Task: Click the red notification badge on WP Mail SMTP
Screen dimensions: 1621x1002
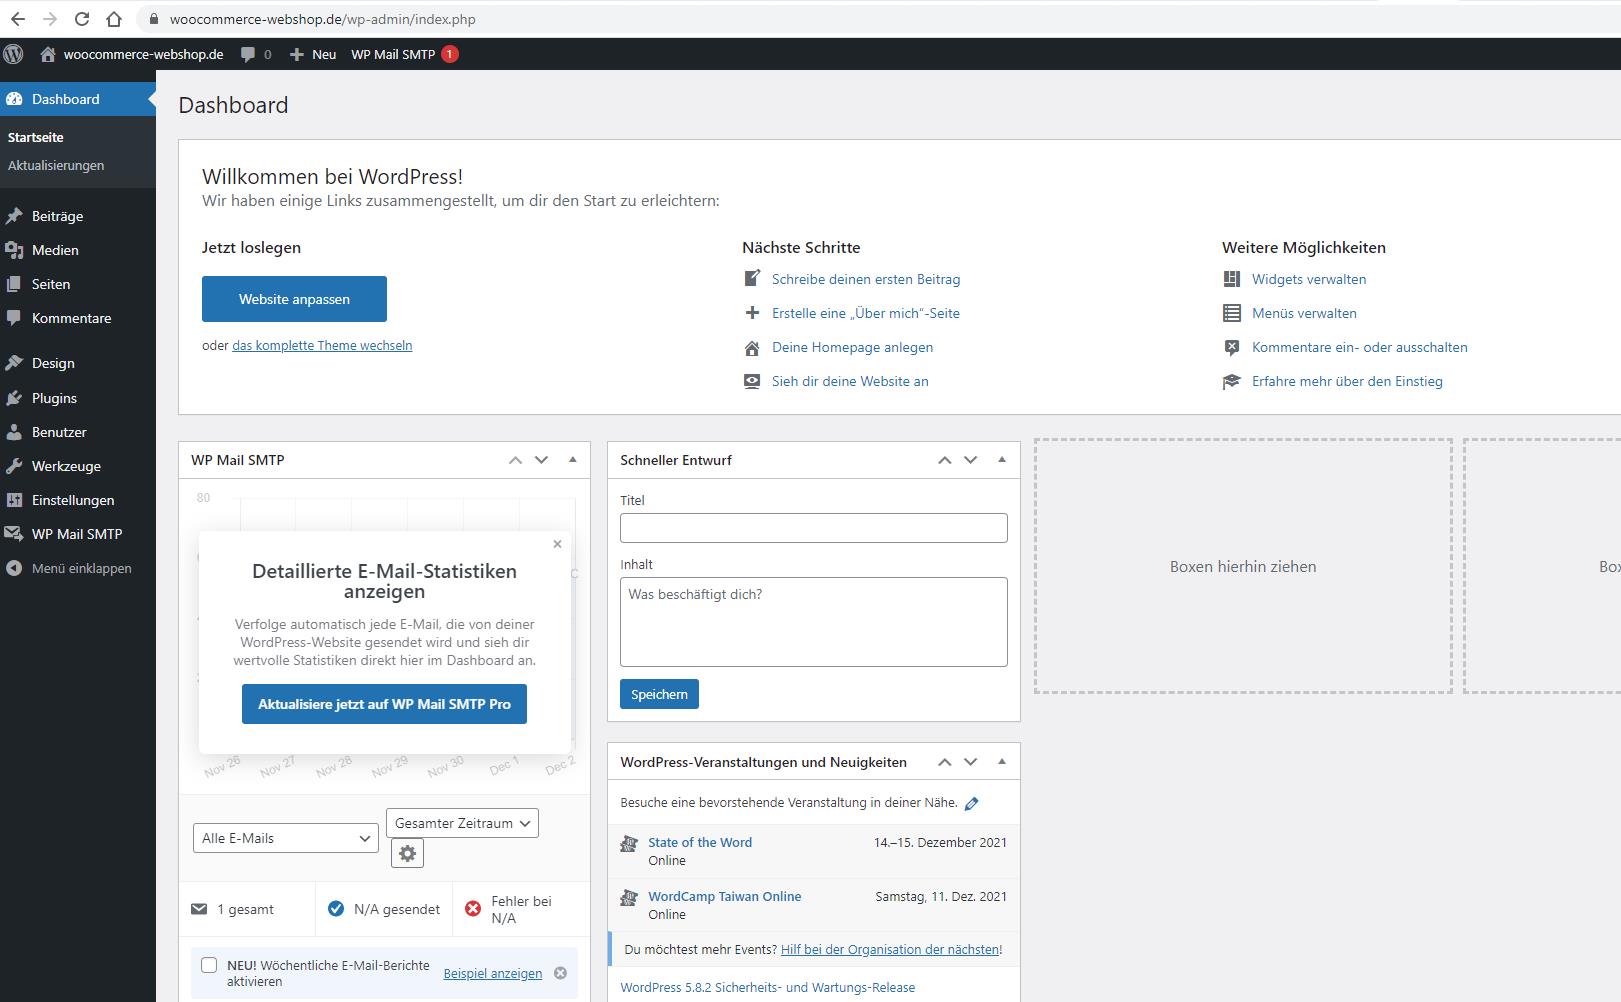Action: 450,54
